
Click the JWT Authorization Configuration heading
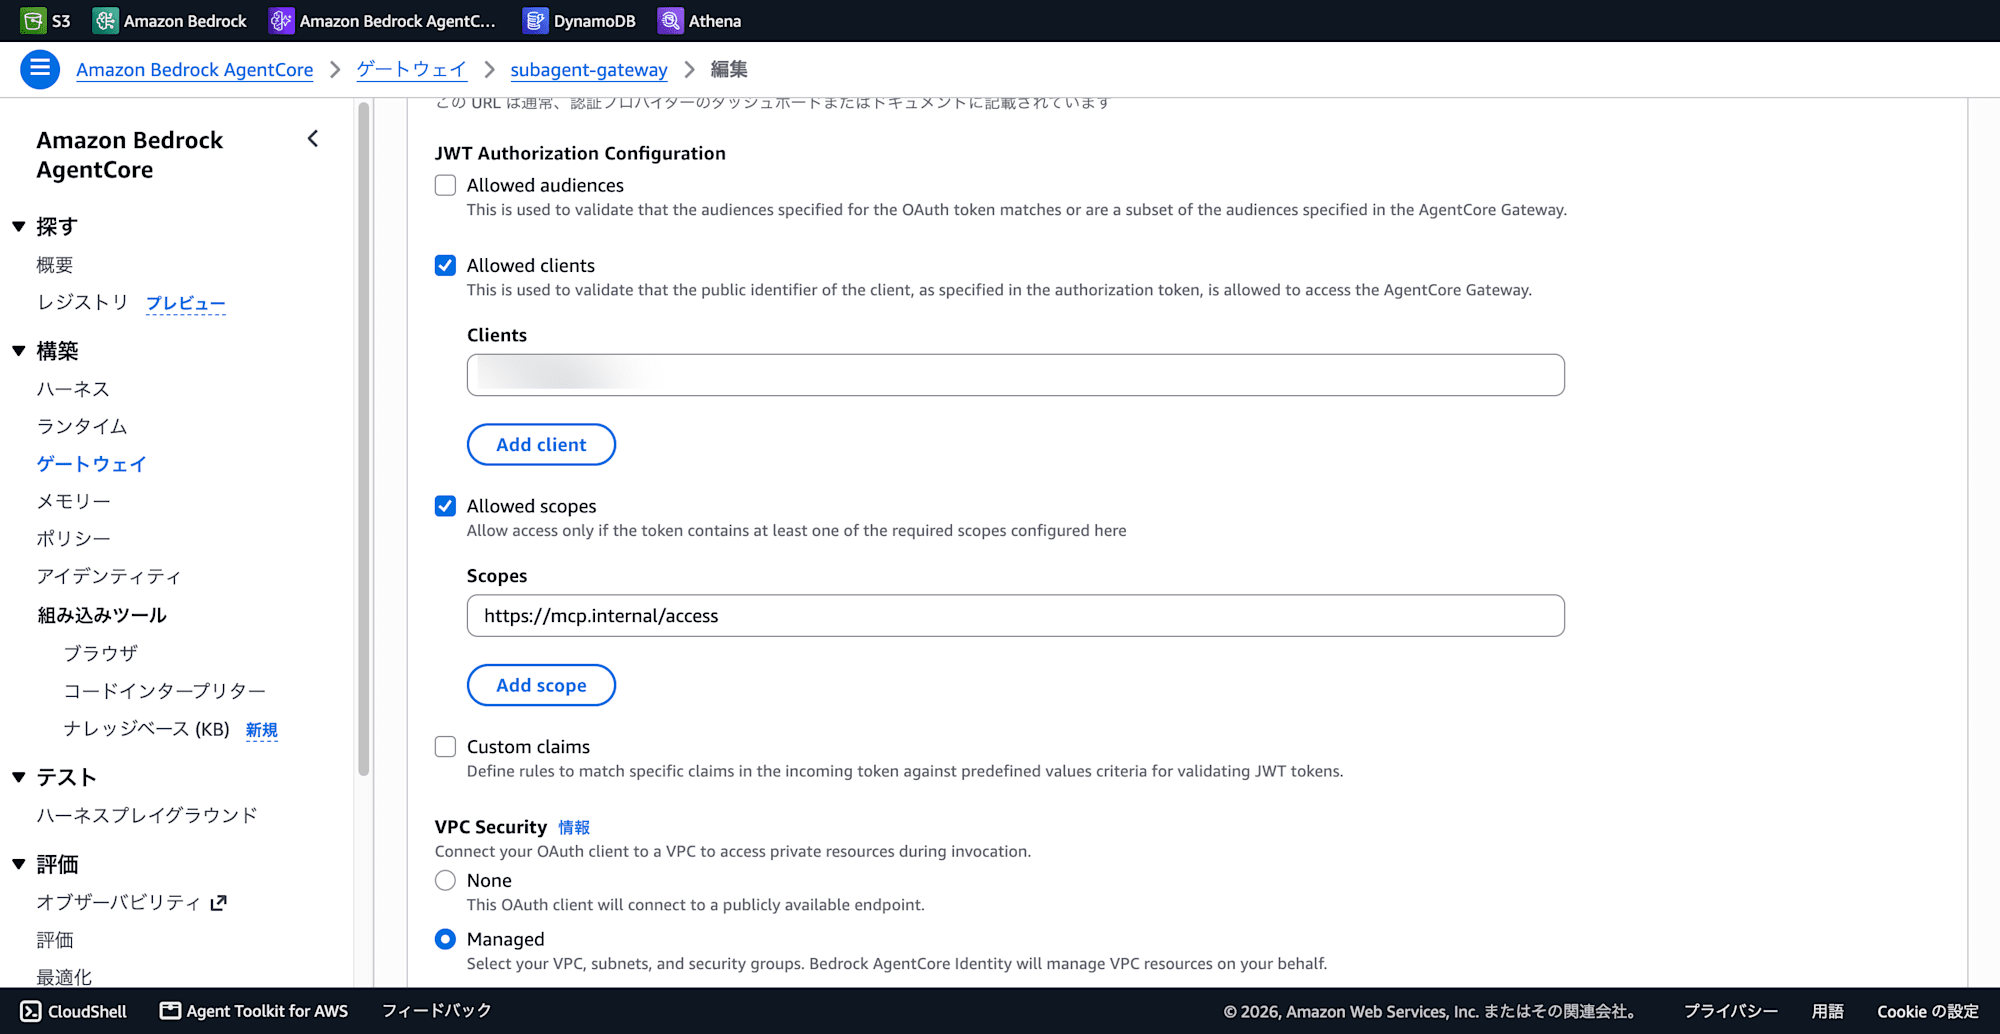pyautogui.click(x=580, y=153)
